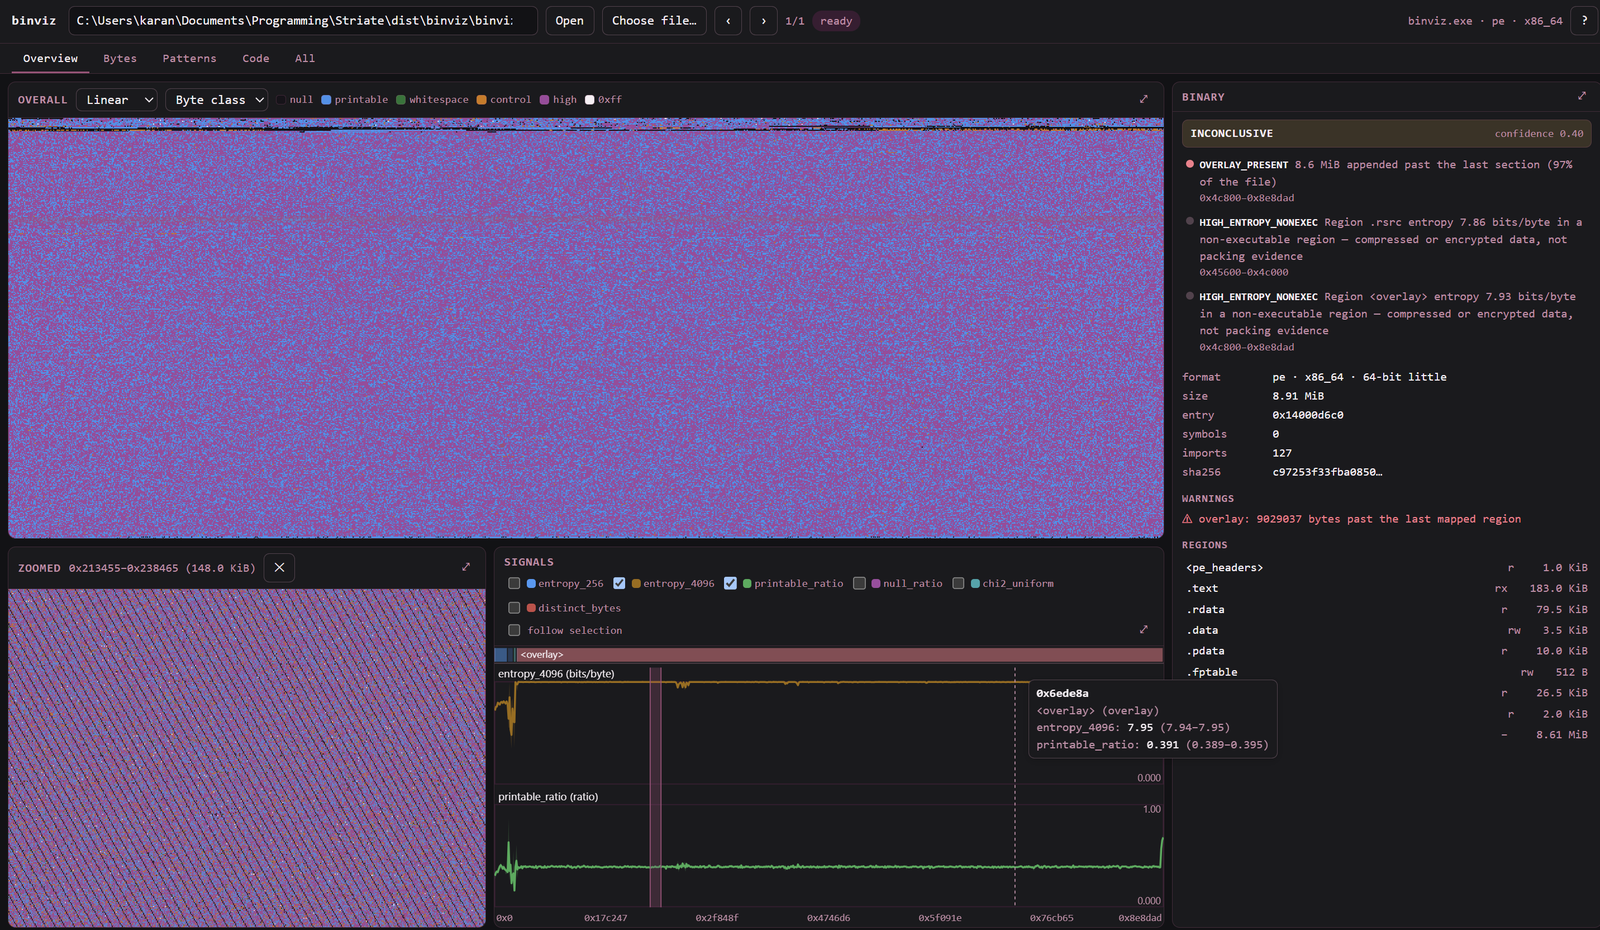Click the overlay region bar above chart
The height and width of the screenshot is (930, 1600).
point(840,655)
